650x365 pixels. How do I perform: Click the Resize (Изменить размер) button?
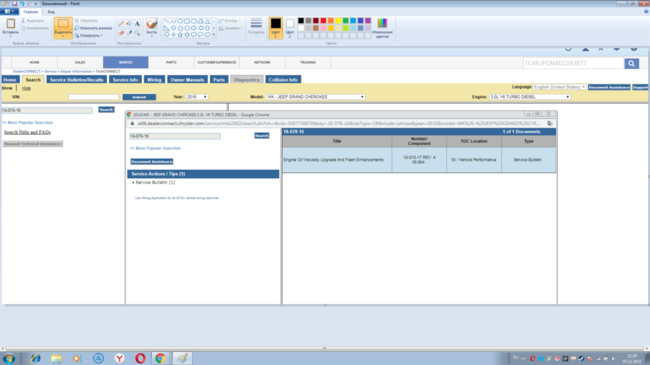point(93,28)
